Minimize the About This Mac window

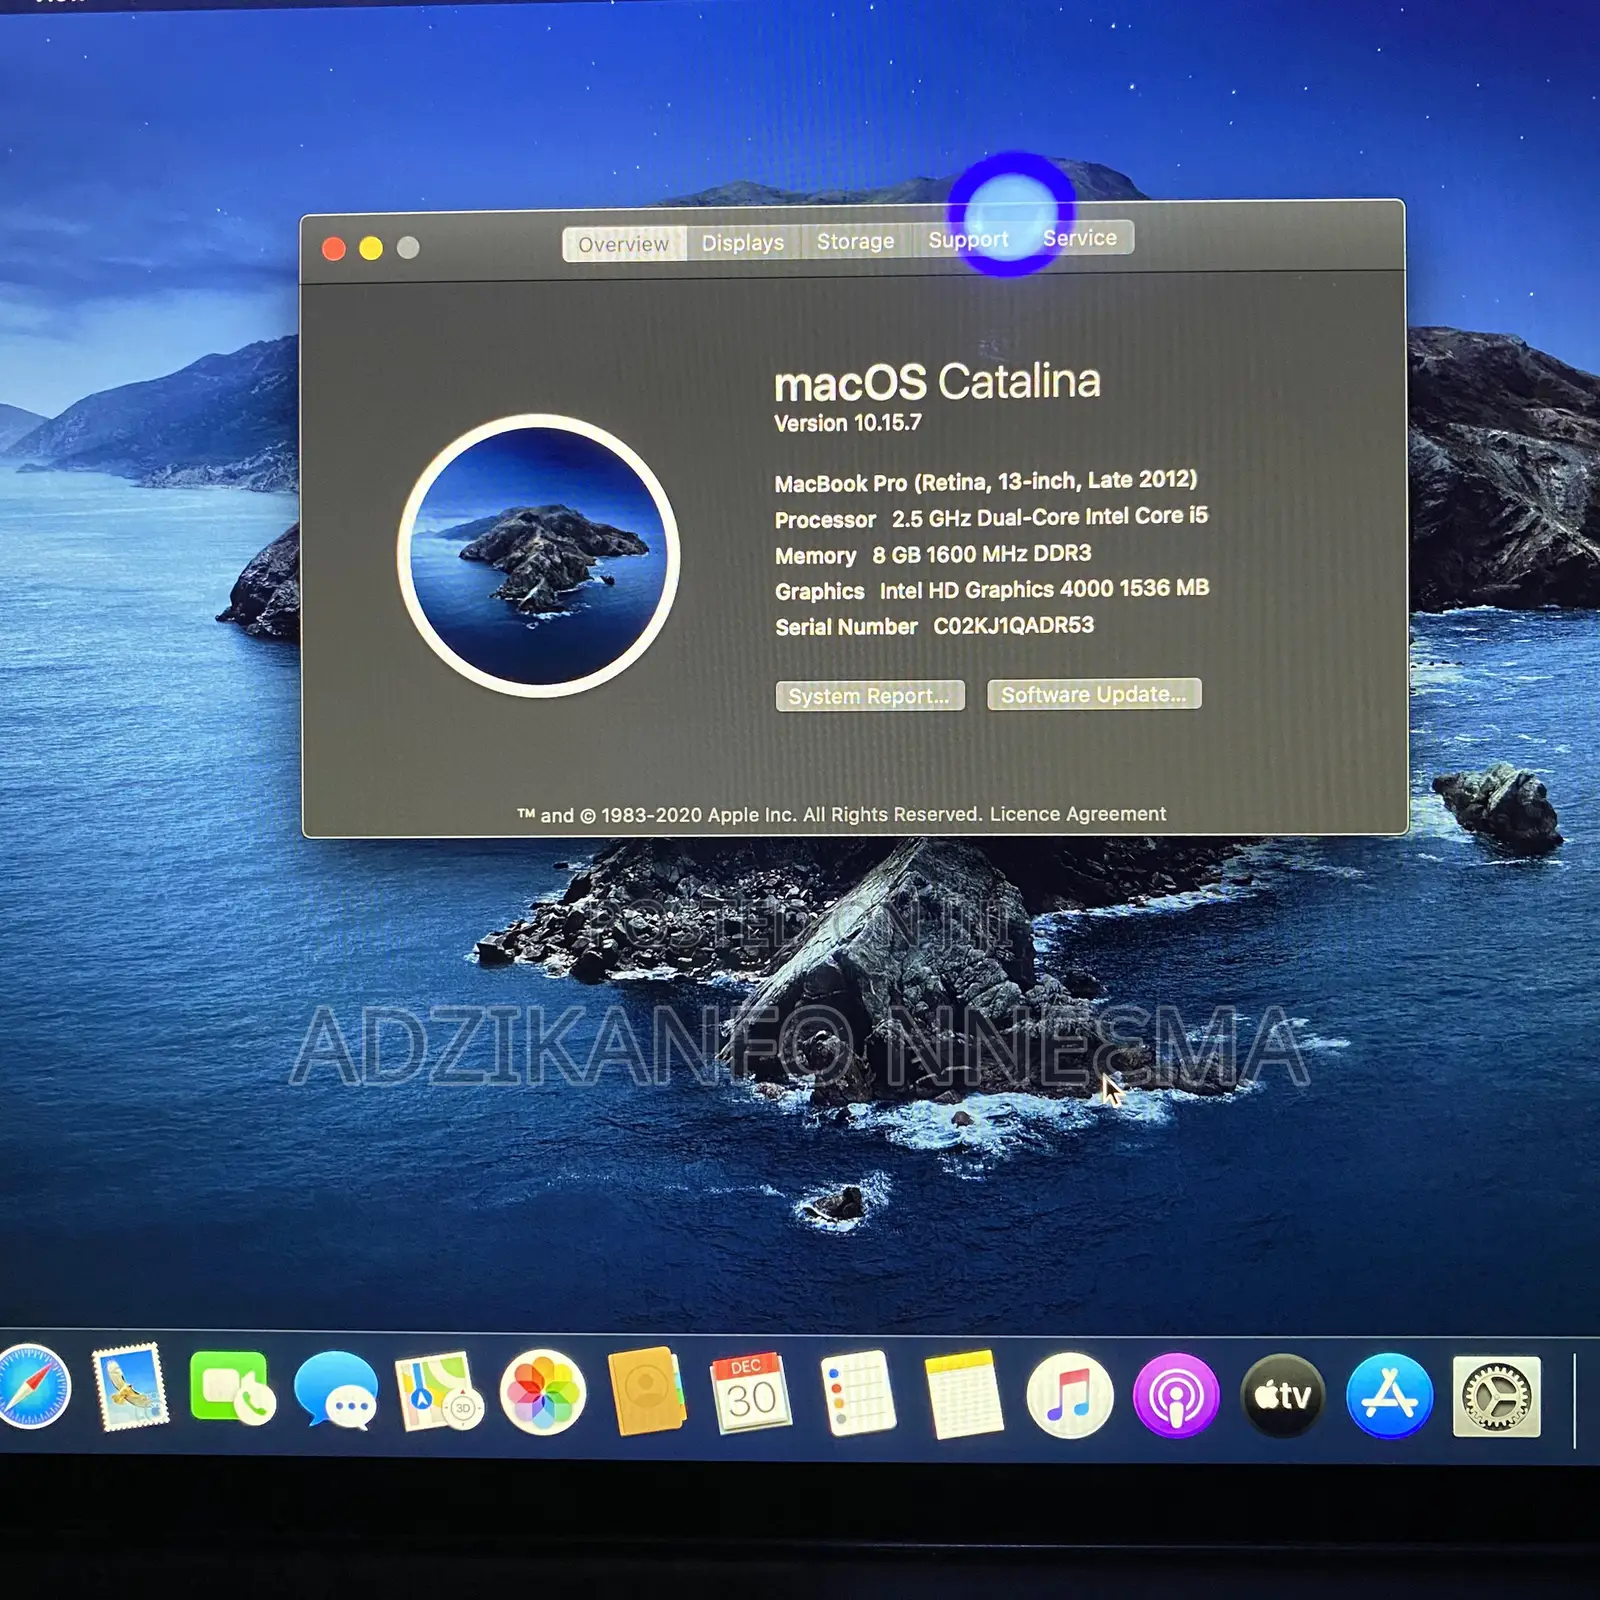pyautogui.click(x=371, y=248)
